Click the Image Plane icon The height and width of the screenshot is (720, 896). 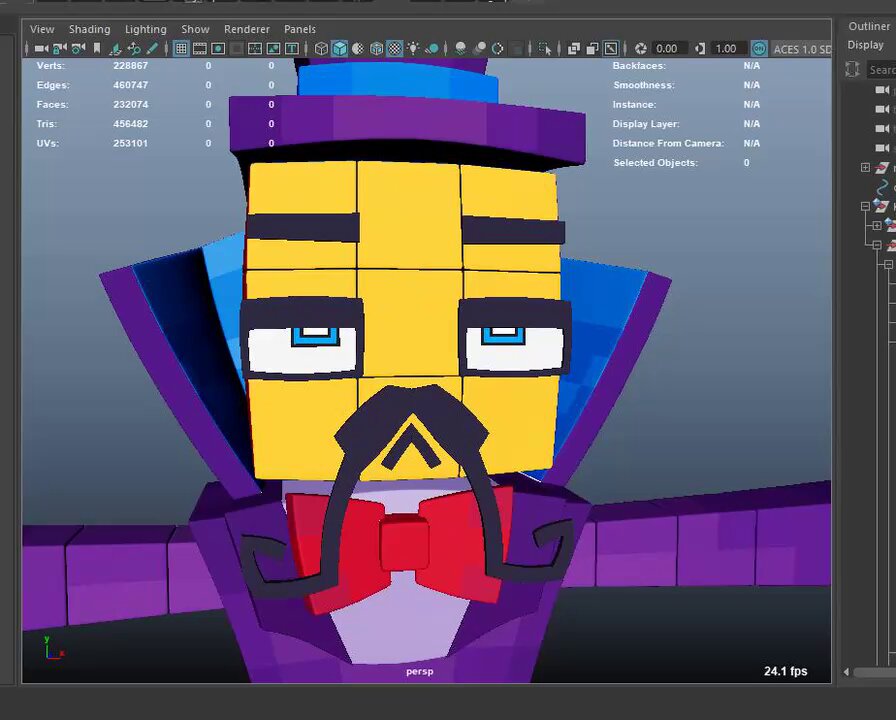click(x=115, y=49)
